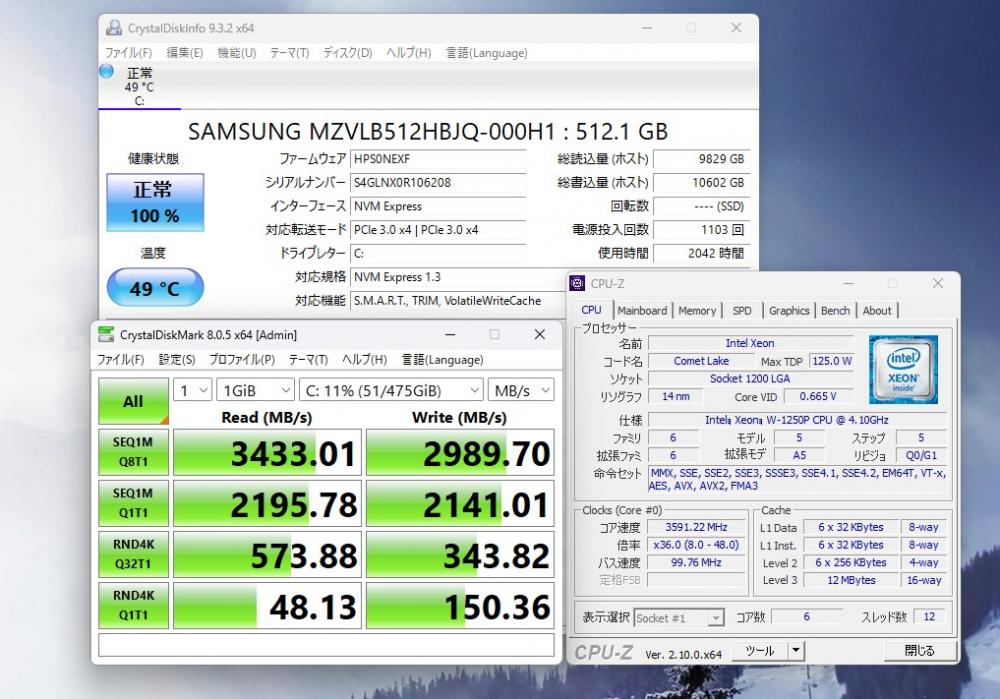Open the test count dropdown showing 1
The width and height of the screenshot is (1000, 699).
click(192, 390)
